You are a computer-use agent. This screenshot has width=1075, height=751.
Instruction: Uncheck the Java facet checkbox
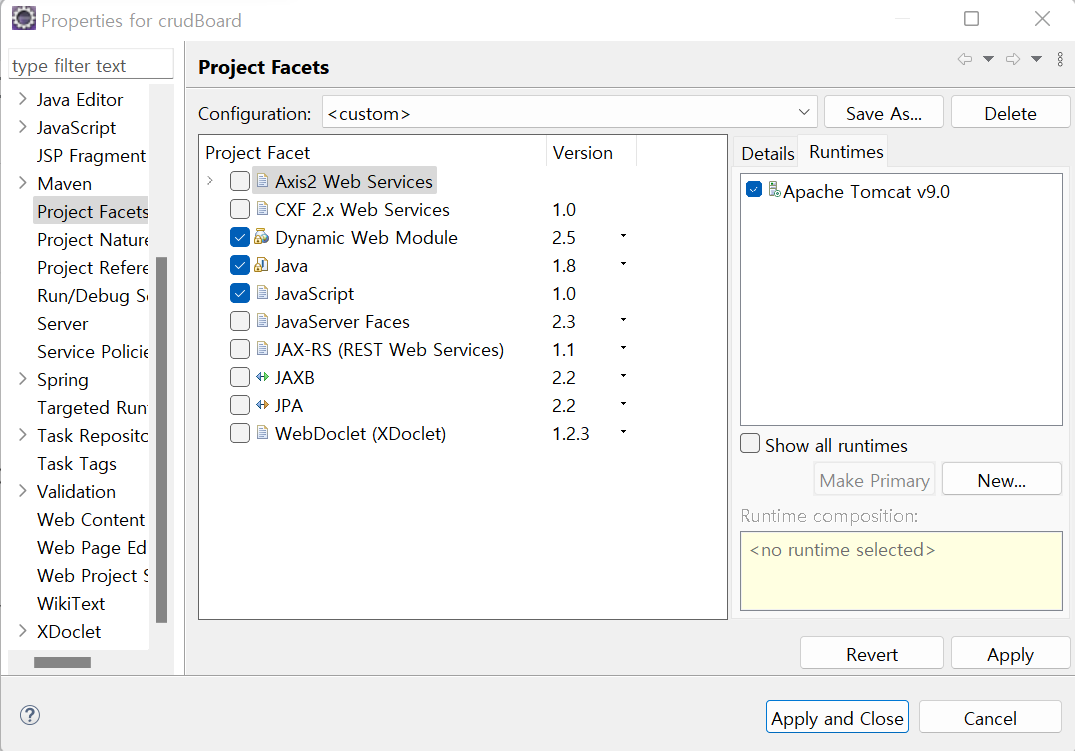coord(240,265)
